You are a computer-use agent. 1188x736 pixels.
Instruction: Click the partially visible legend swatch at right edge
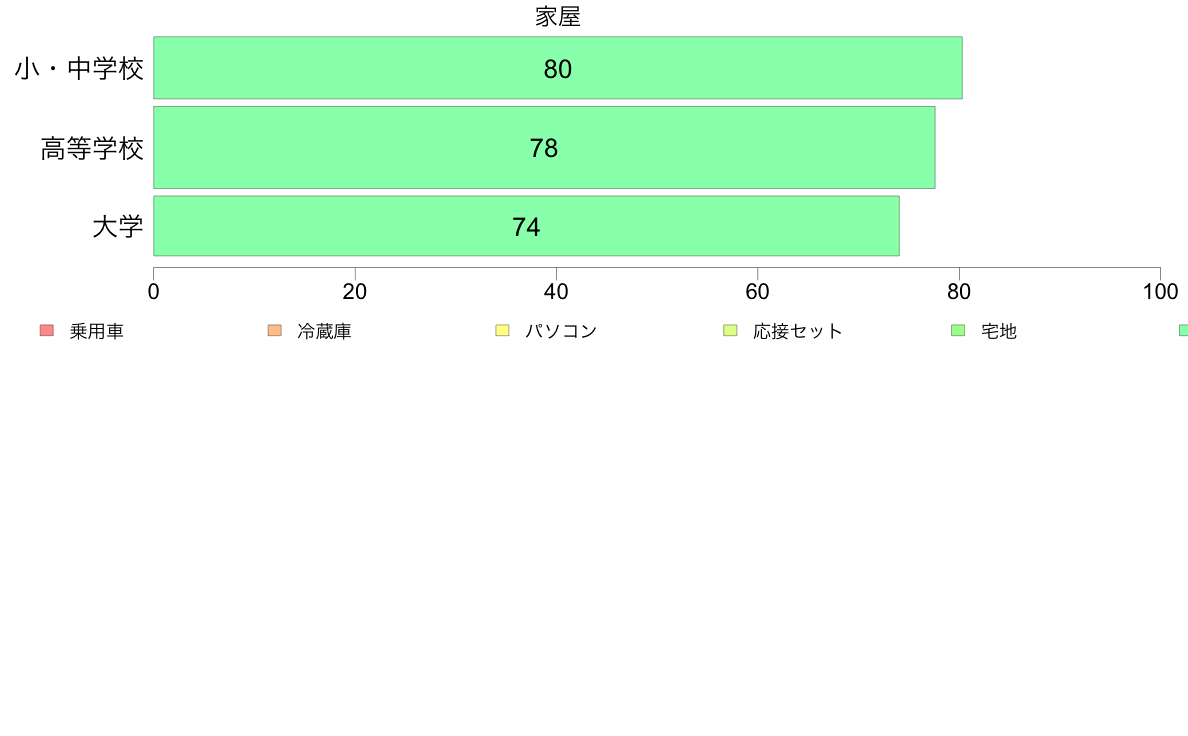tap(1183, 330)
